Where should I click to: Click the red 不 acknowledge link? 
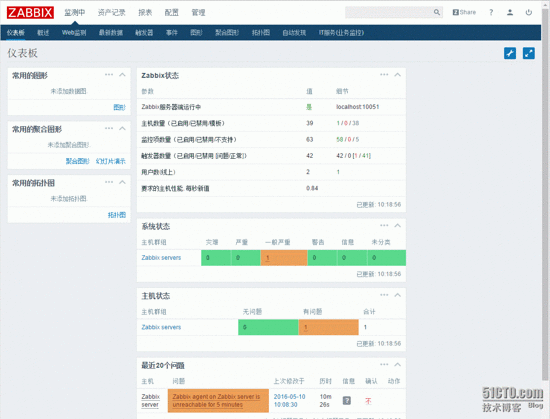point(368,401)
